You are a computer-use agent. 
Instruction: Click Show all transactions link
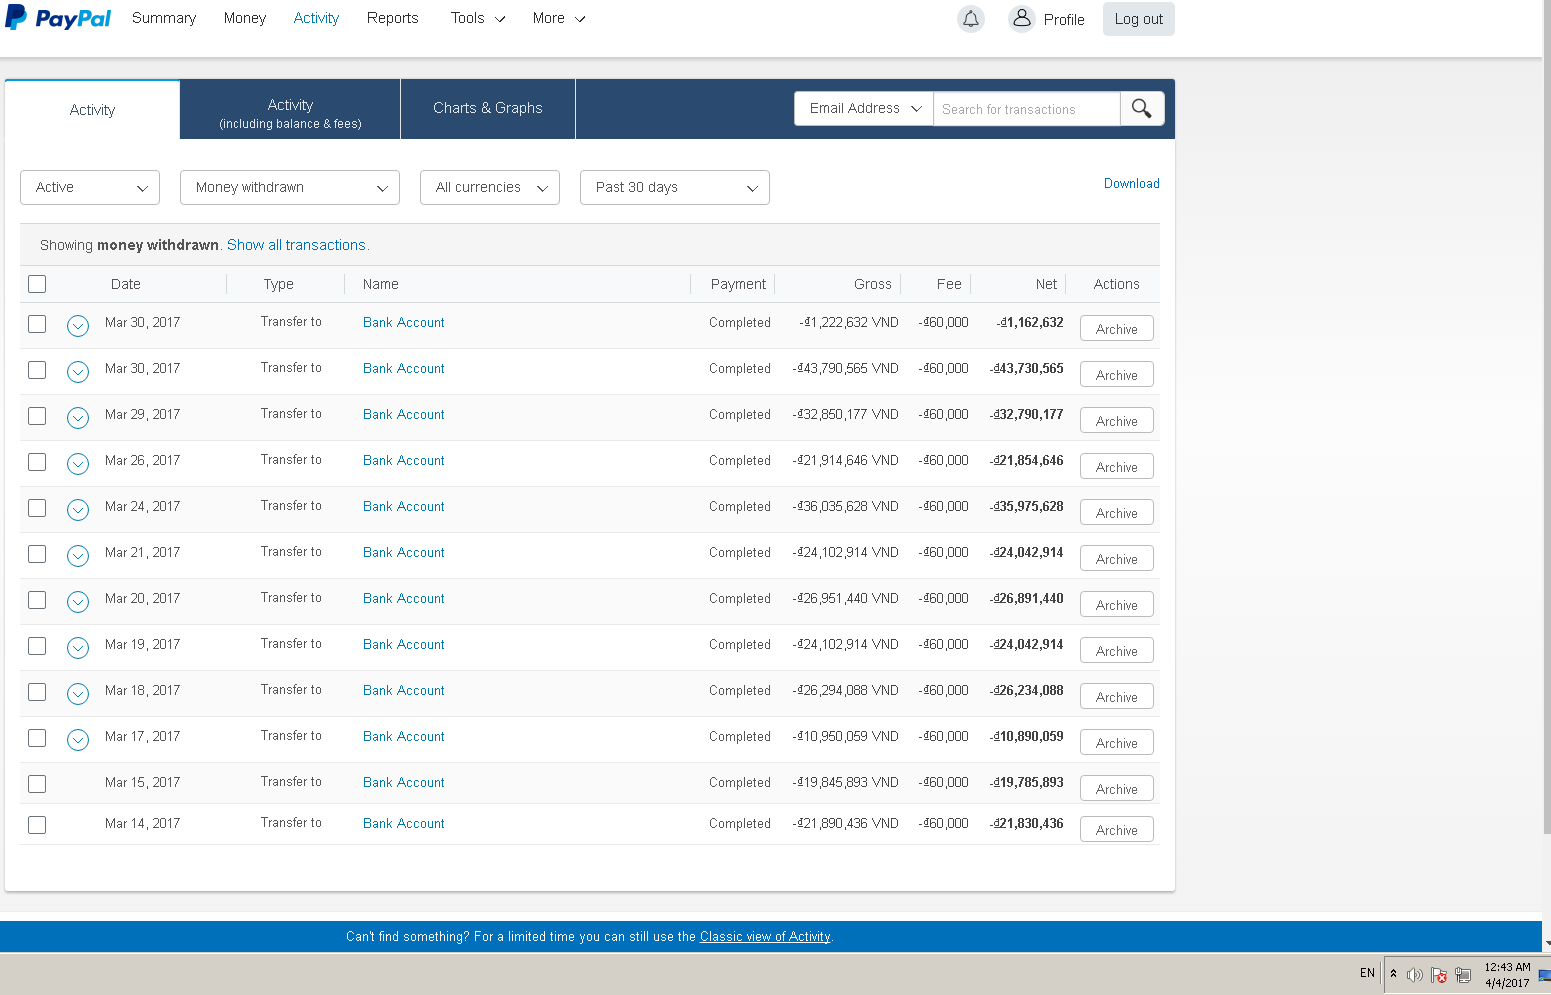pyautogui.click(x=297, y=245)
